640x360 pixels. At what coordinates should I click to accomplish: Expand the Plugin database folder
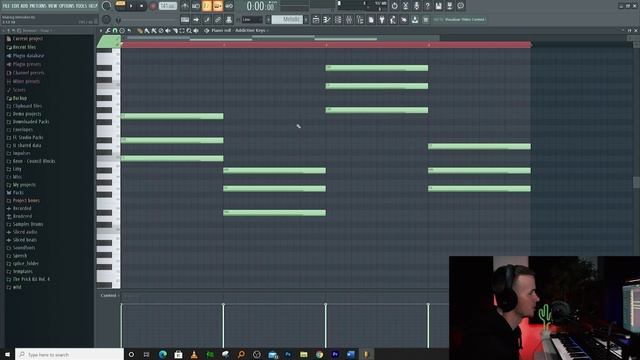pos(25,56)
